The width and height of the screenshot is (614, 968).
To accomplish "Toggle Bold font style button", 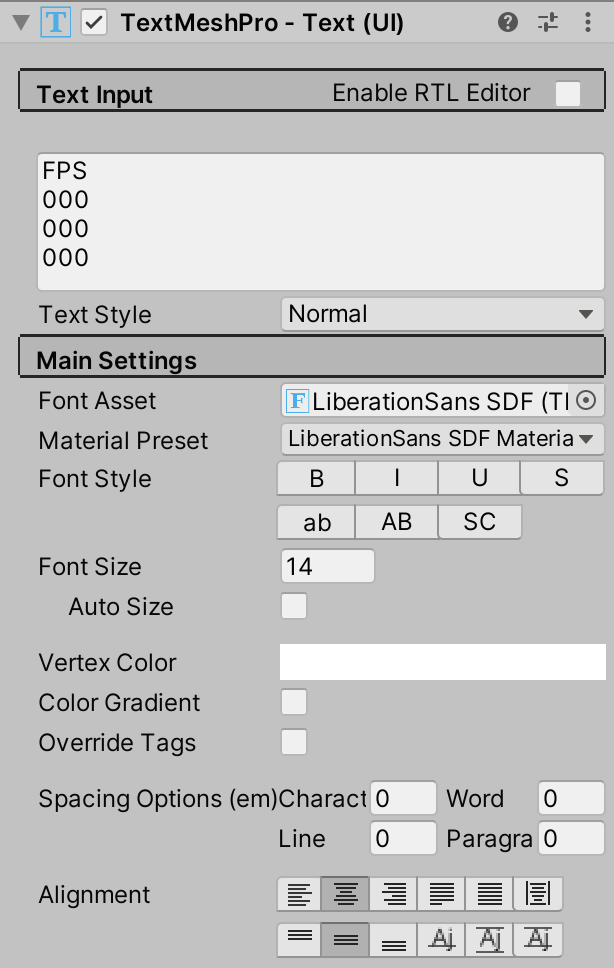I will (x=317, y=479).
